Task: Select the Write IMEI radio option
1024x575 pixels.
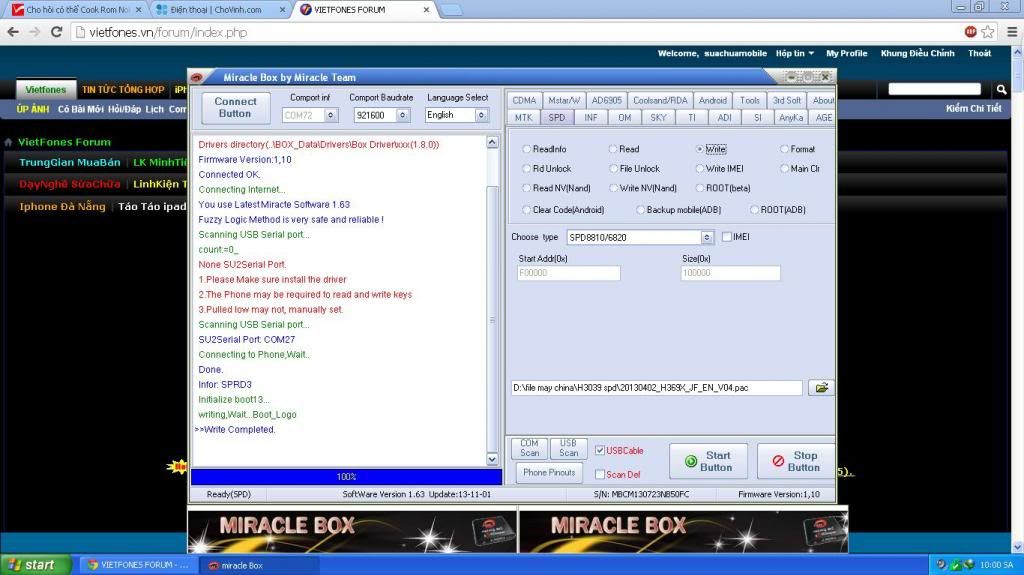Action: click(699, 169)
